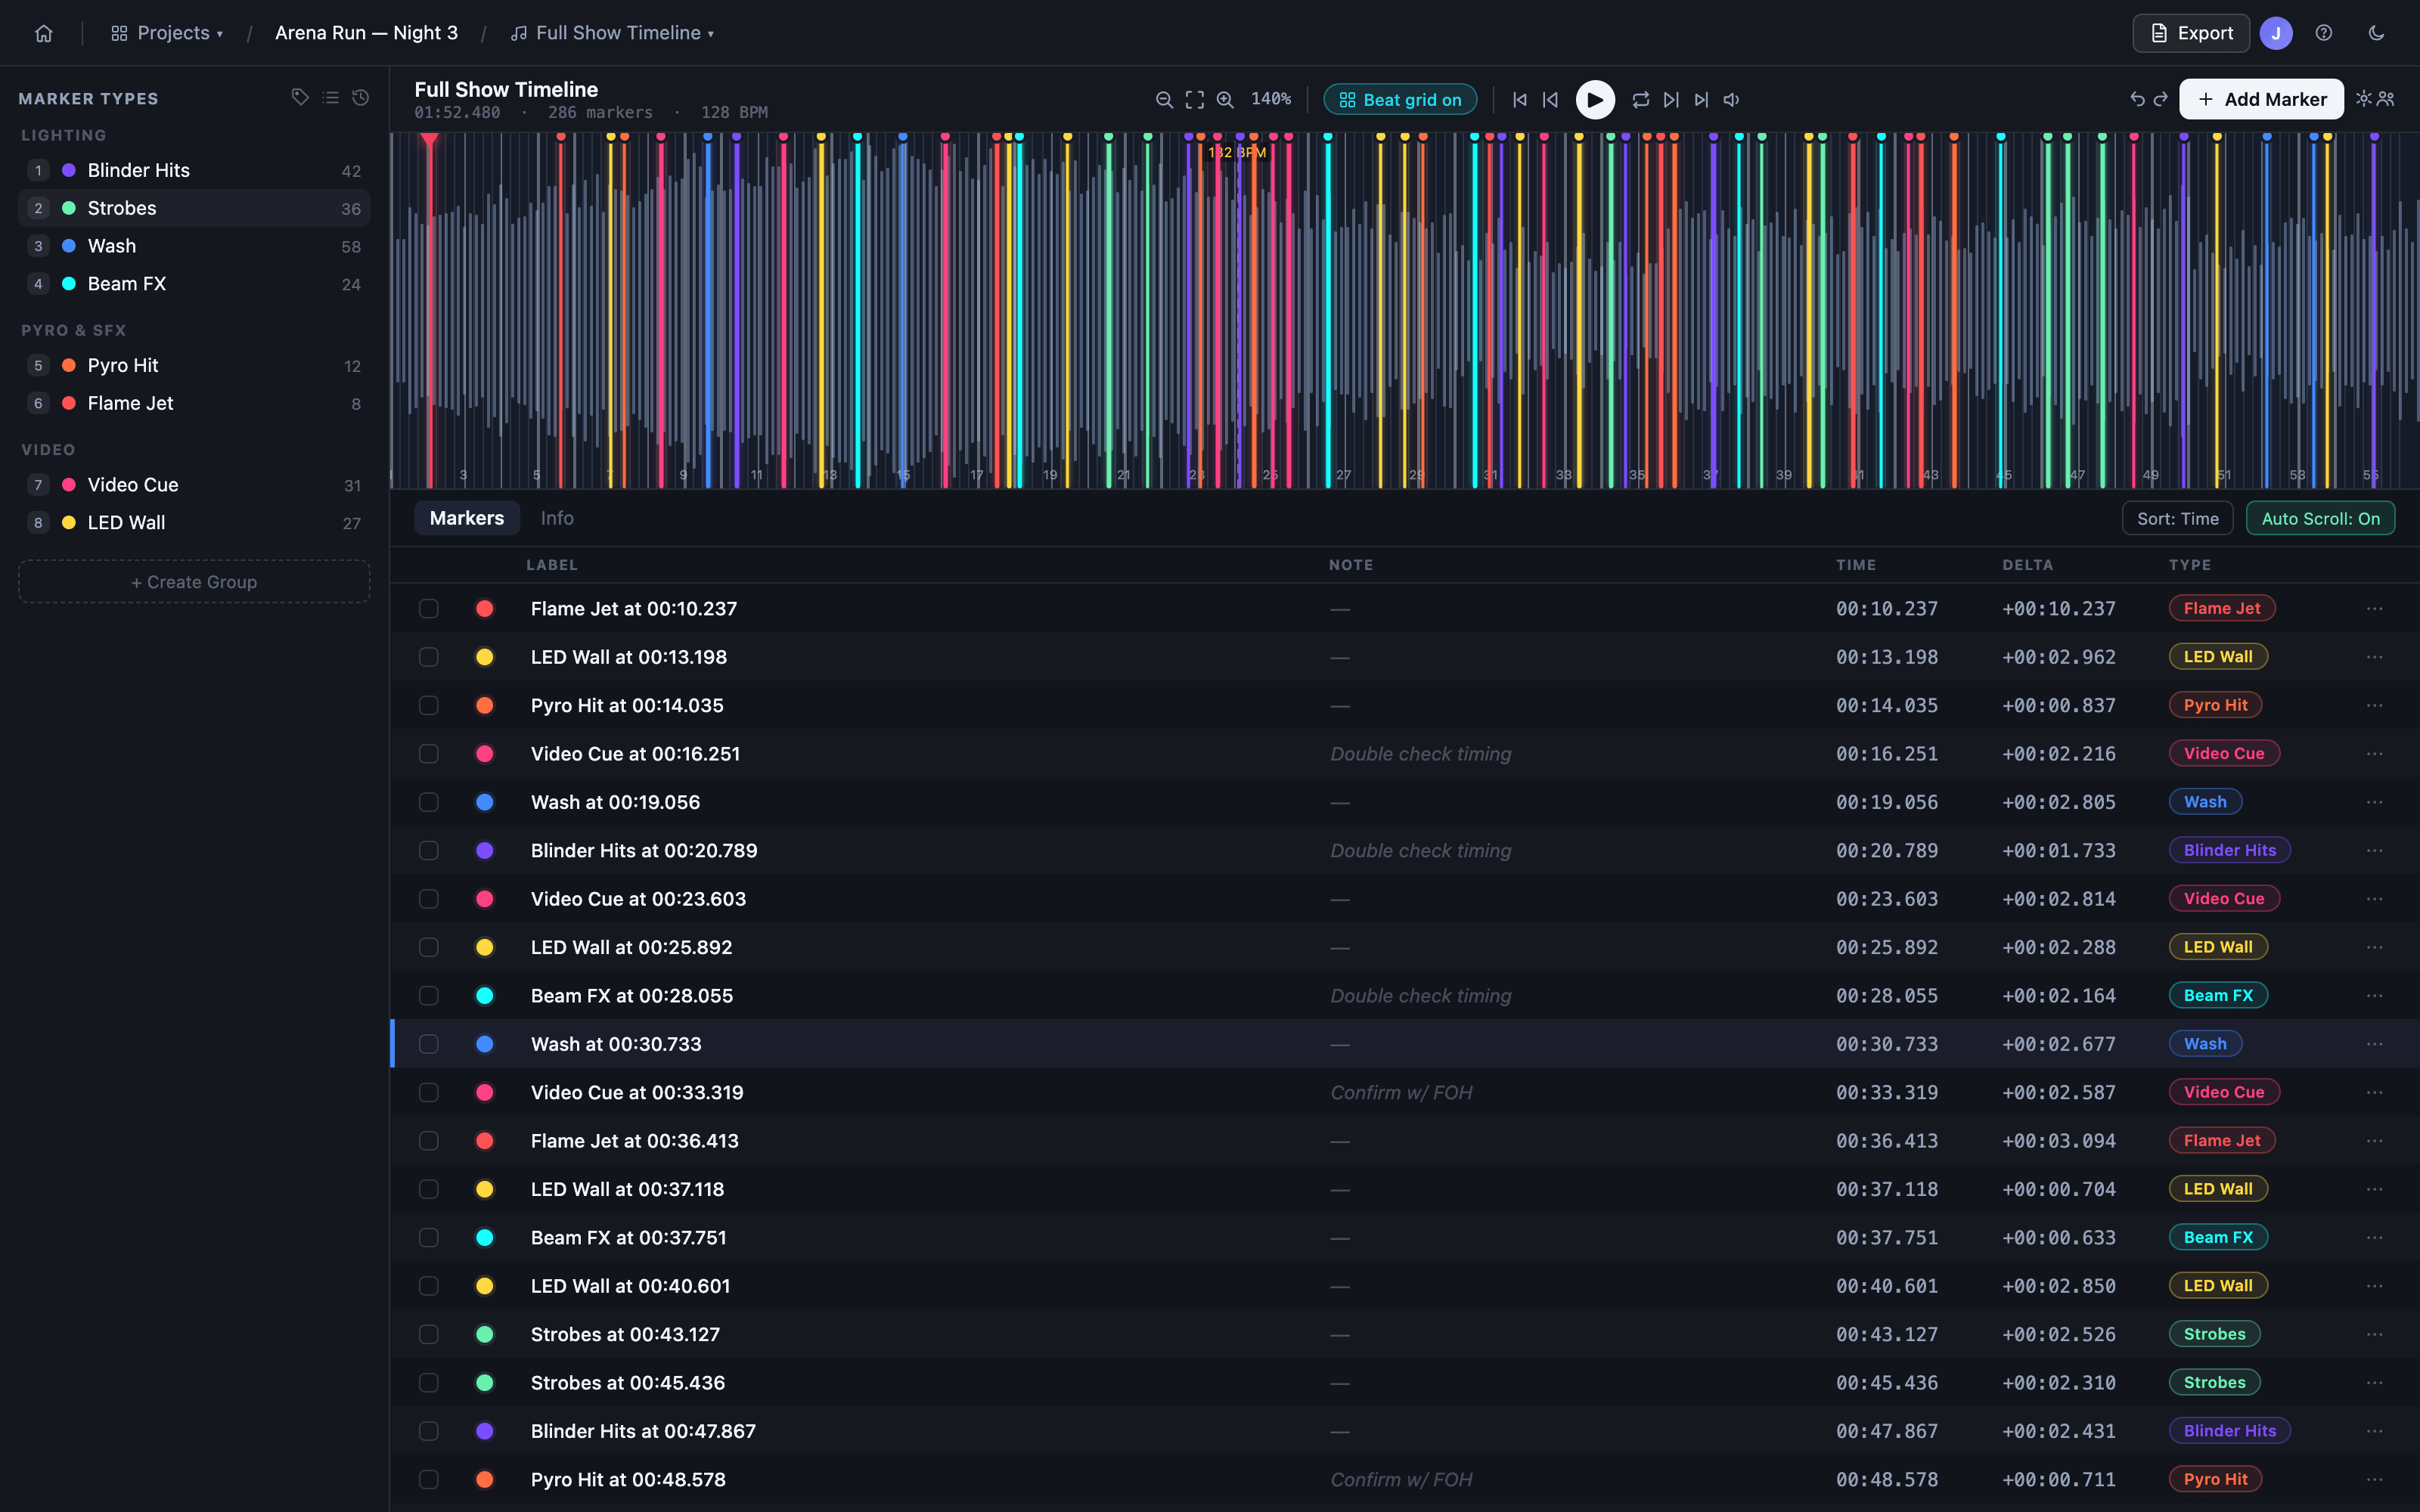The width and height of the screenshot is (2420, 1512).
Task: Open the 140% zoom level
Action: tap(1271, 99)
